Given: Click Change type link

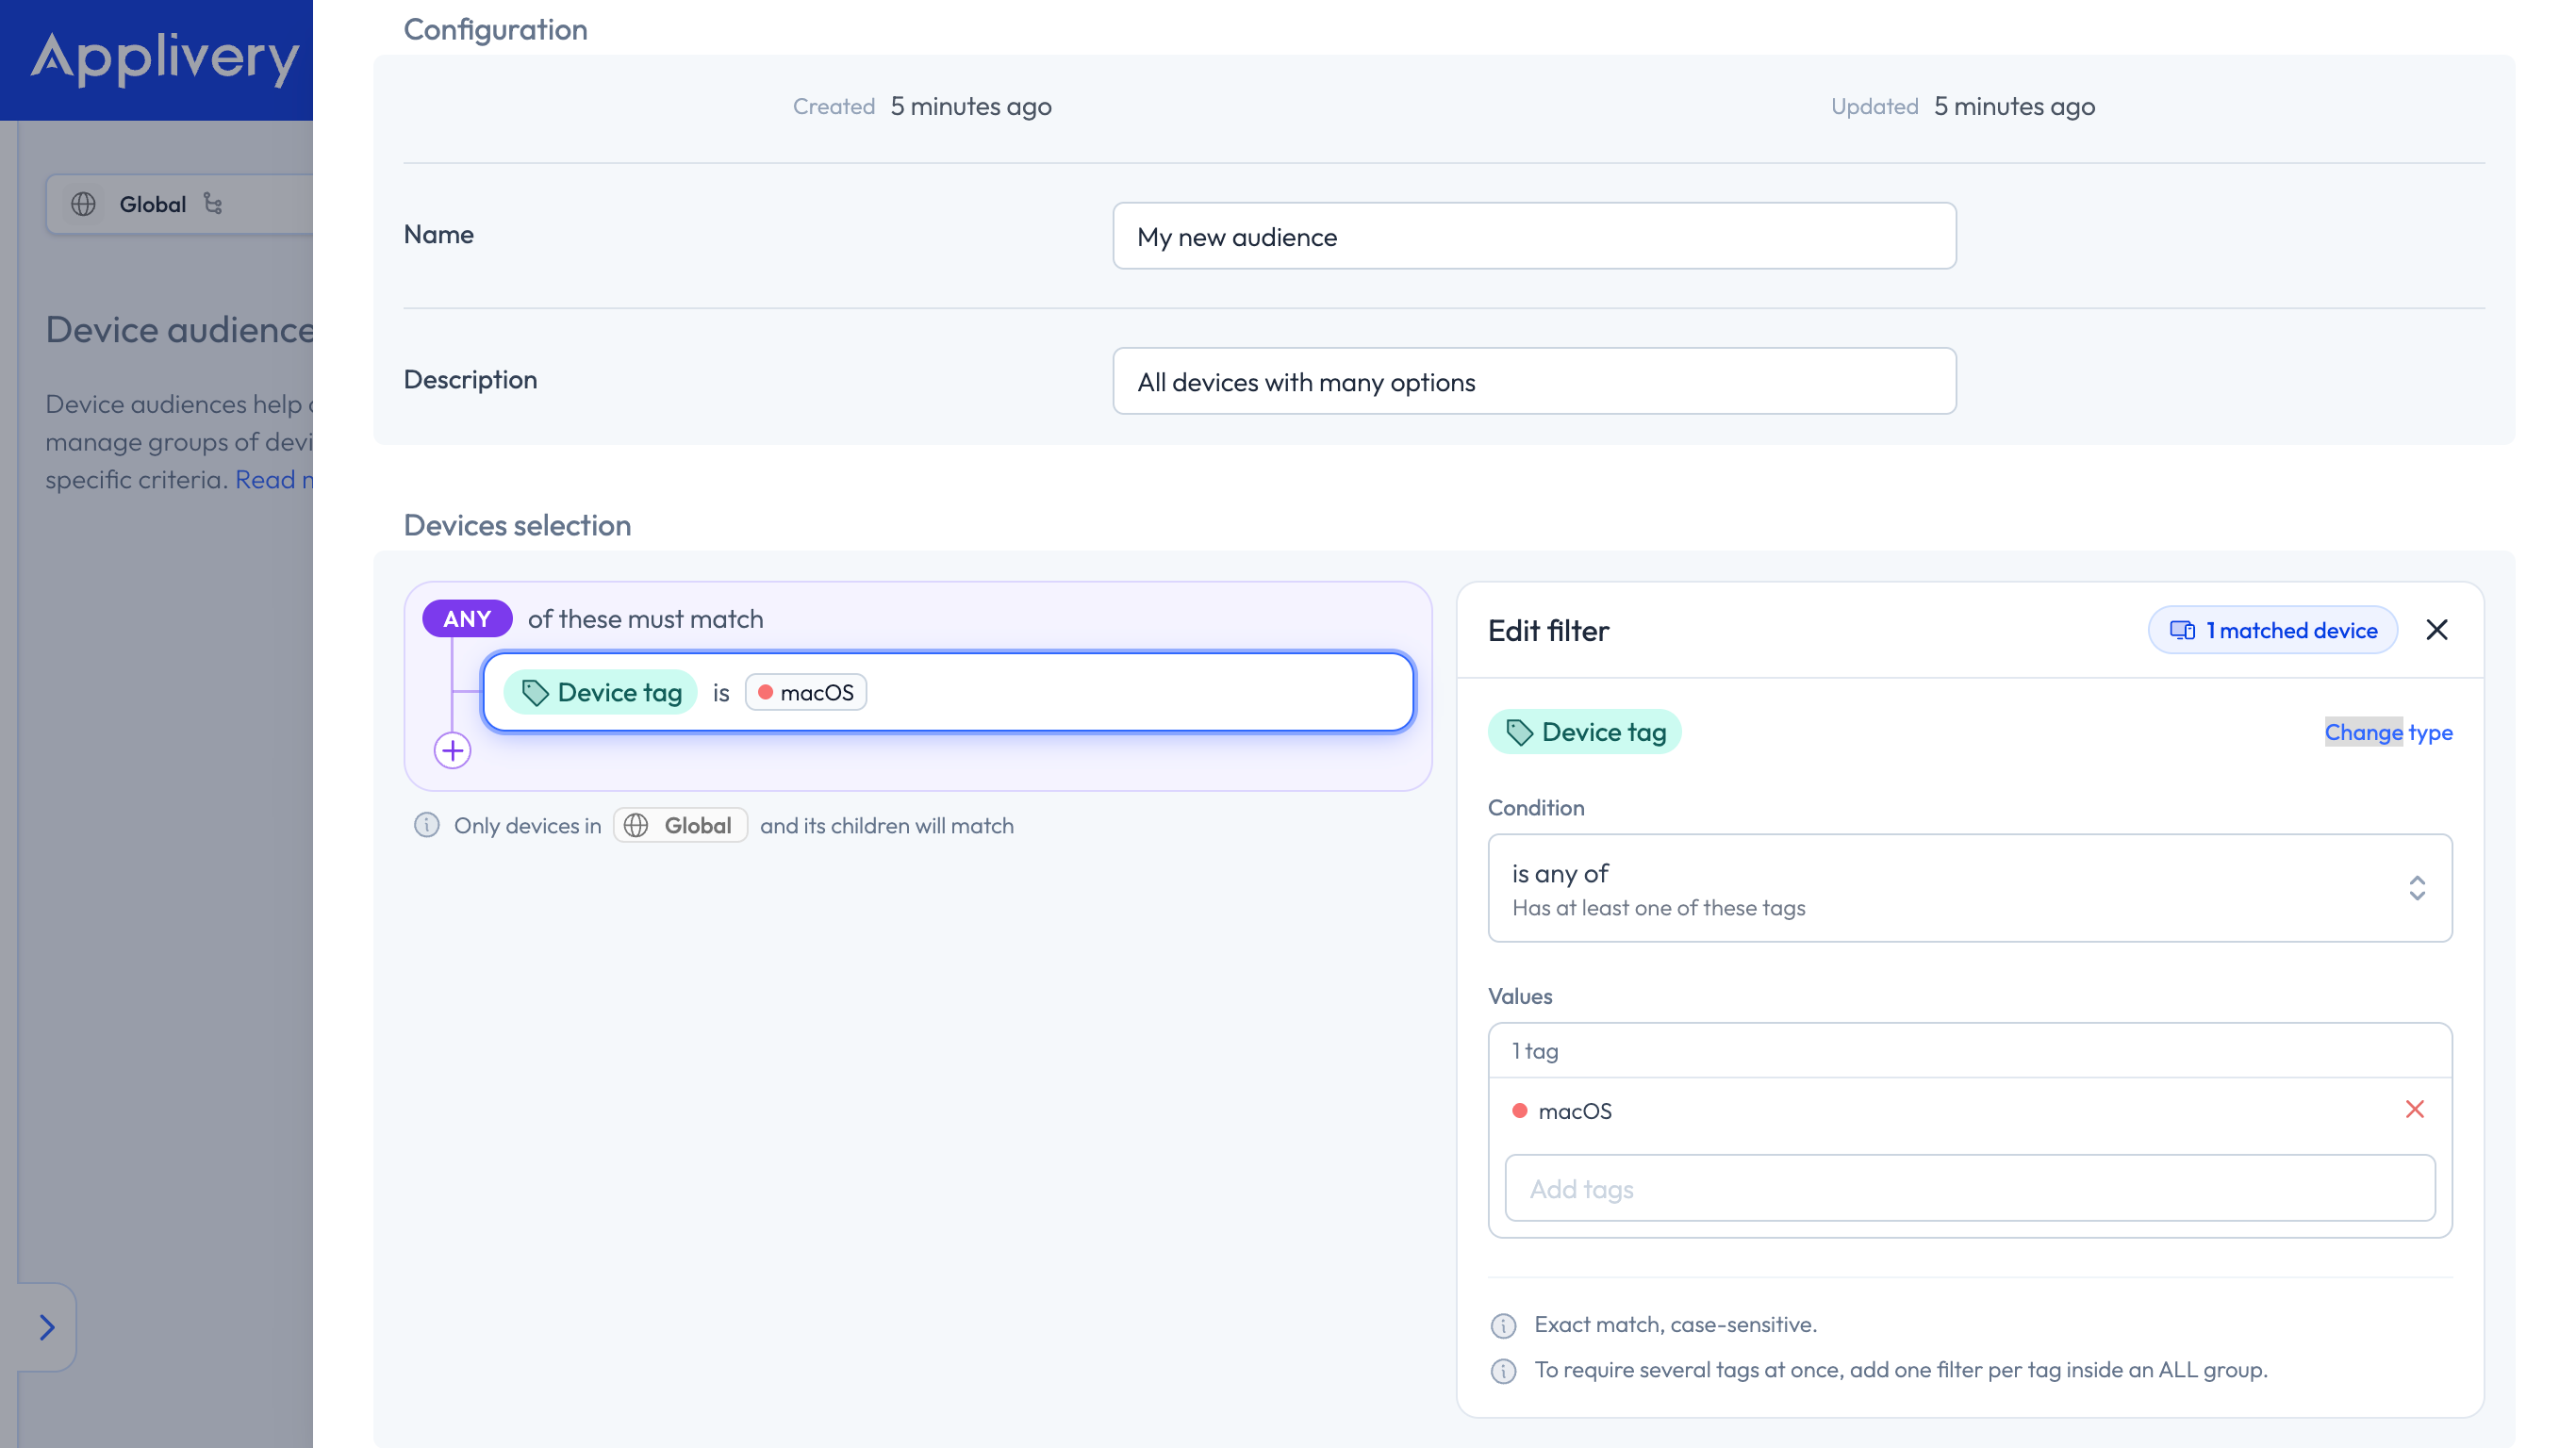Looking at the screenshot, I should point(2388,732).
